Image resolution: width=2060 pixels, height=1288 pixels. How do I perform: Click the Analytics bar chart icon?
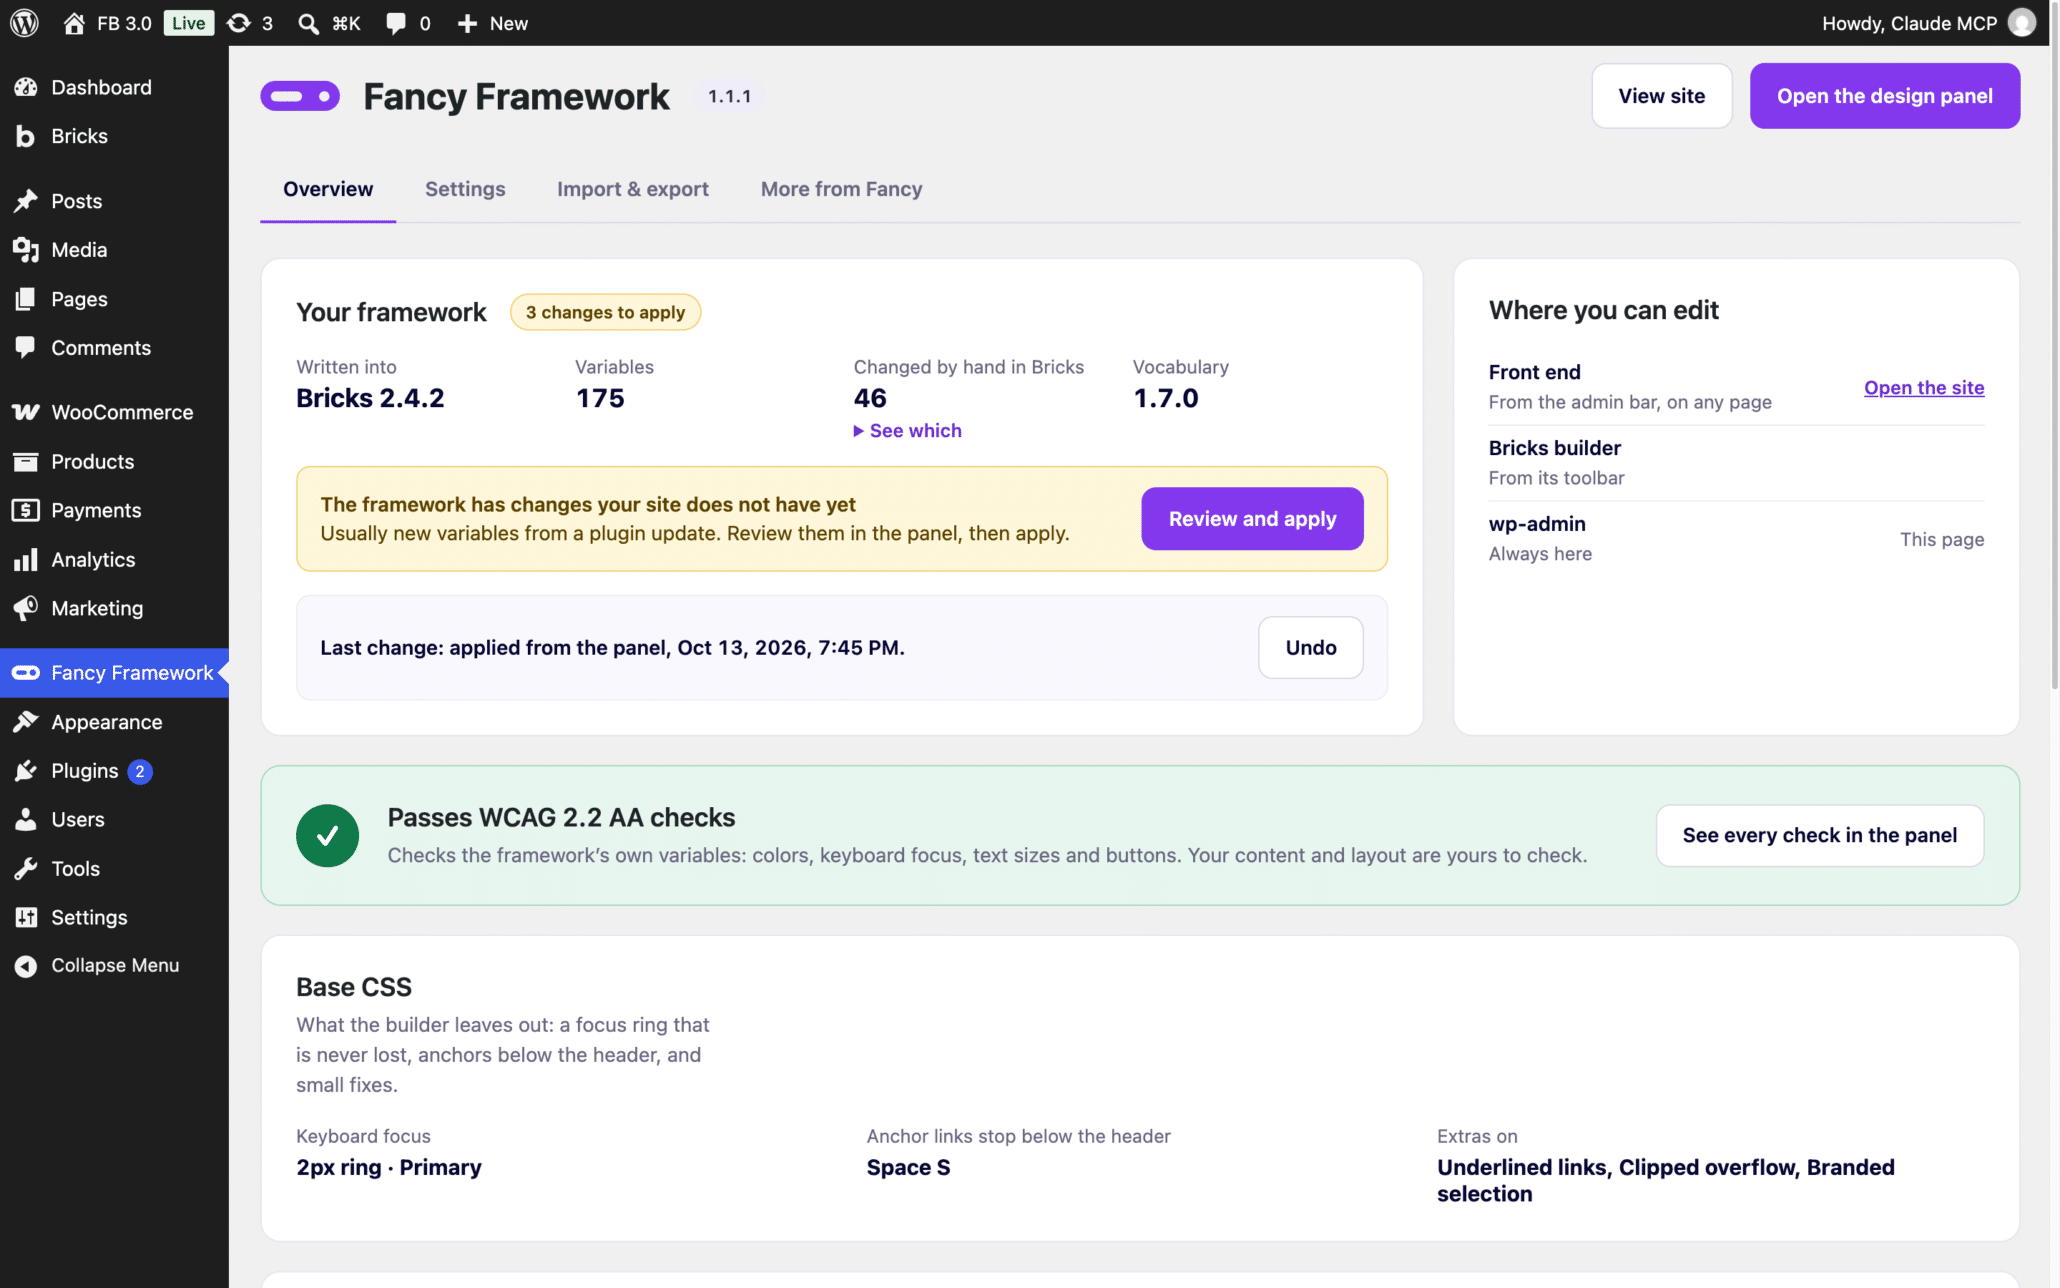pyautogui.click(x=26, y=559)
